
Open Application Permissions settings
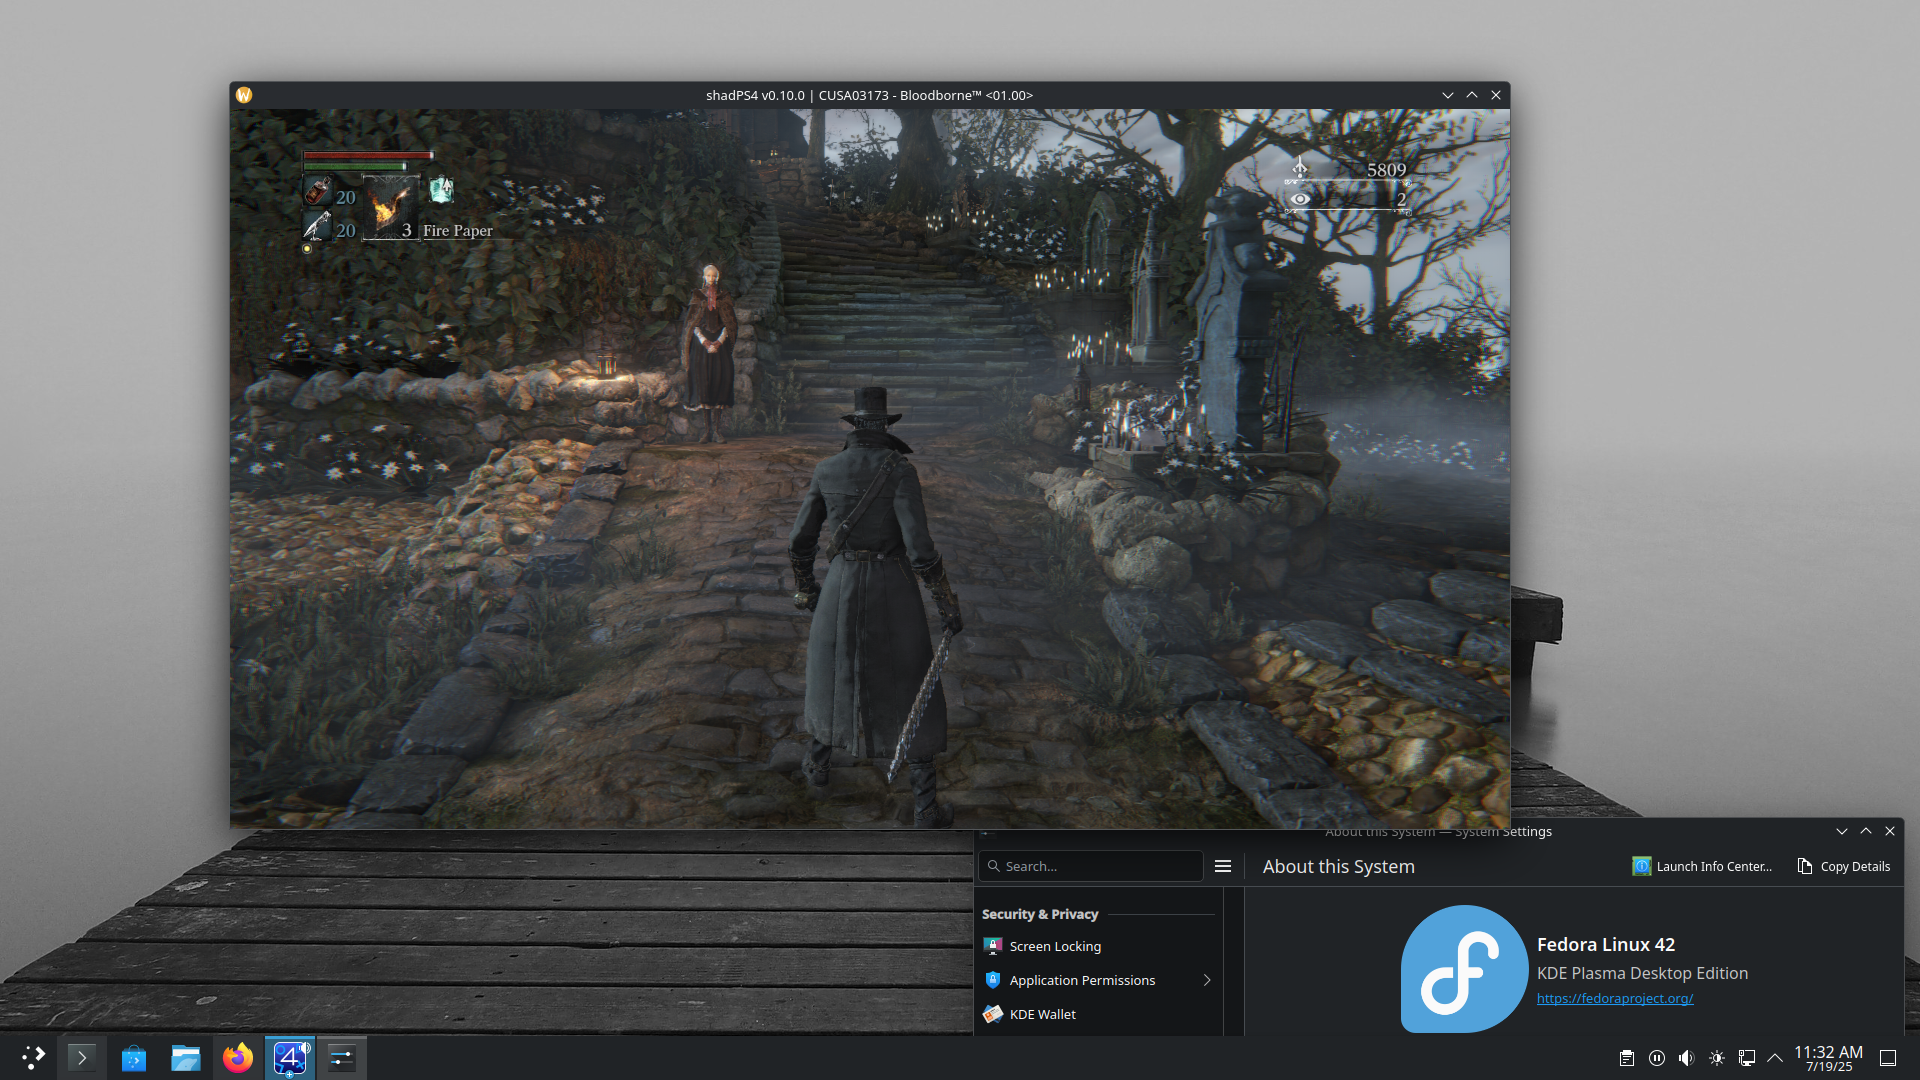coord(1098,980)
